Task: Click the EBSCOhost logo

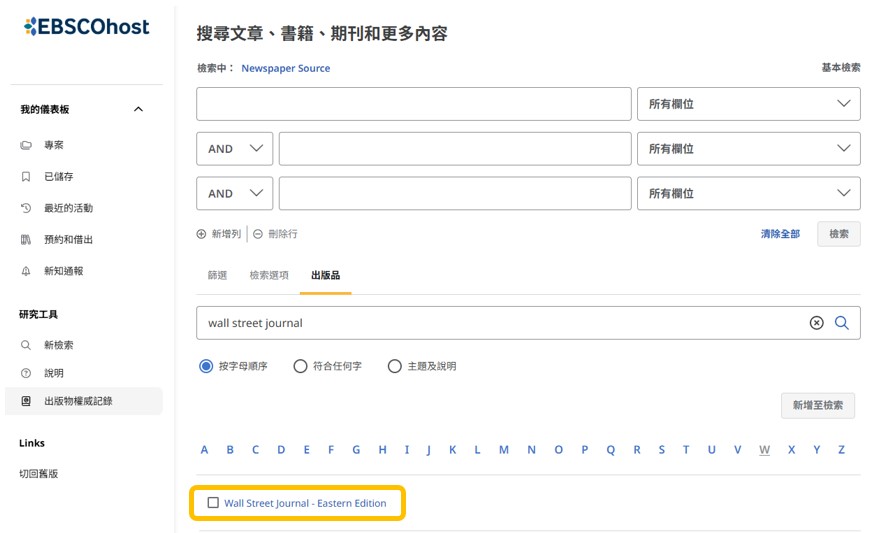Action: point(86,27)
